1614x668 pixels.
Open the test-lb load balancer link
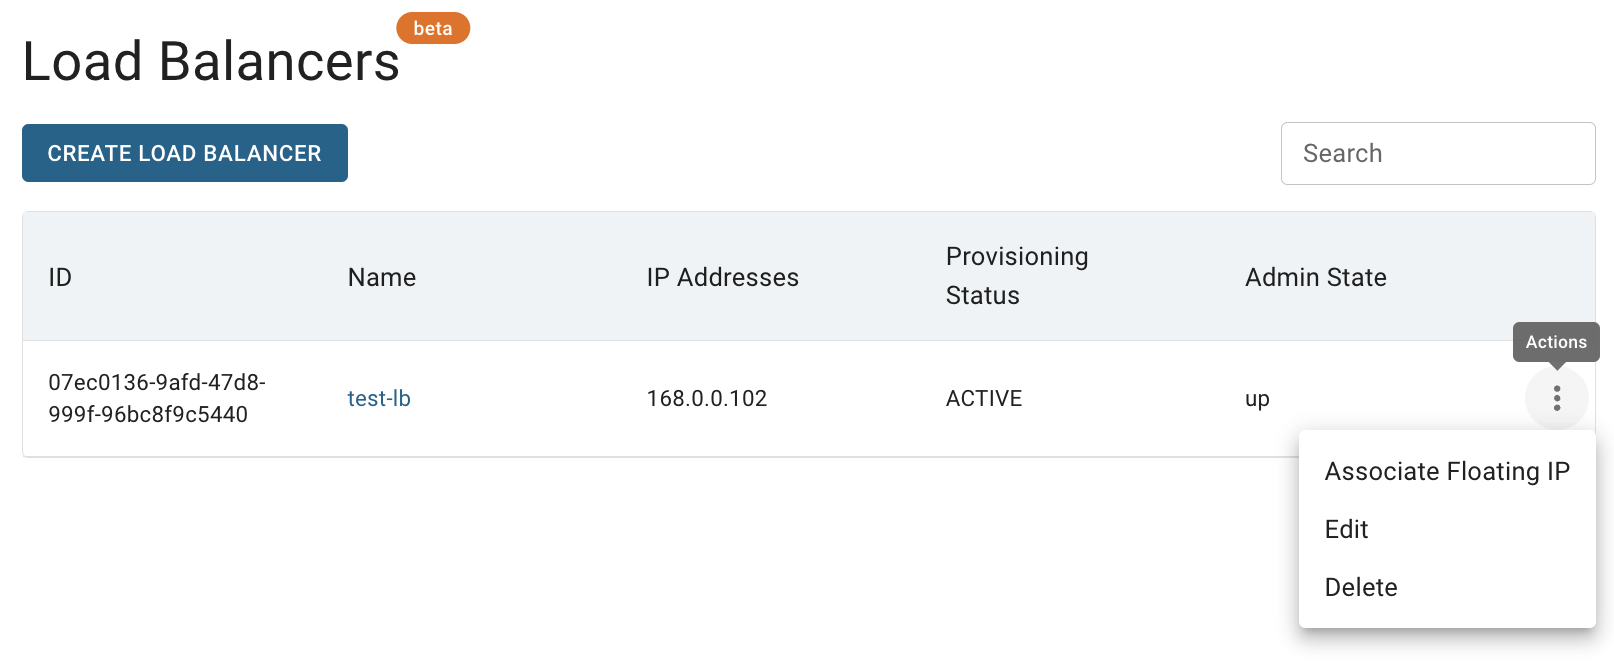point(379,398)
